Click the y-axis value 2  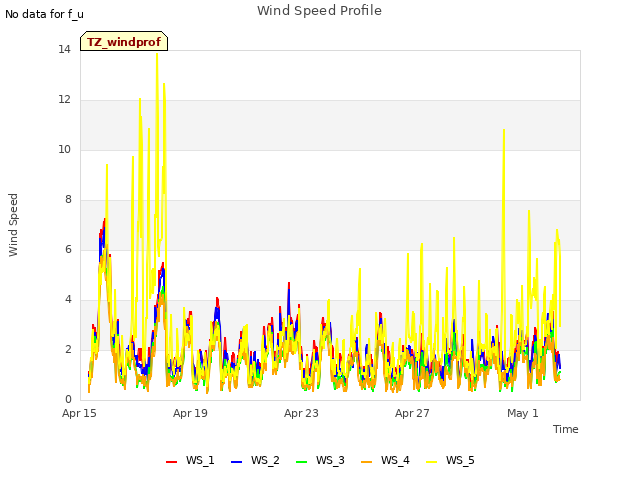pos(68,349)
